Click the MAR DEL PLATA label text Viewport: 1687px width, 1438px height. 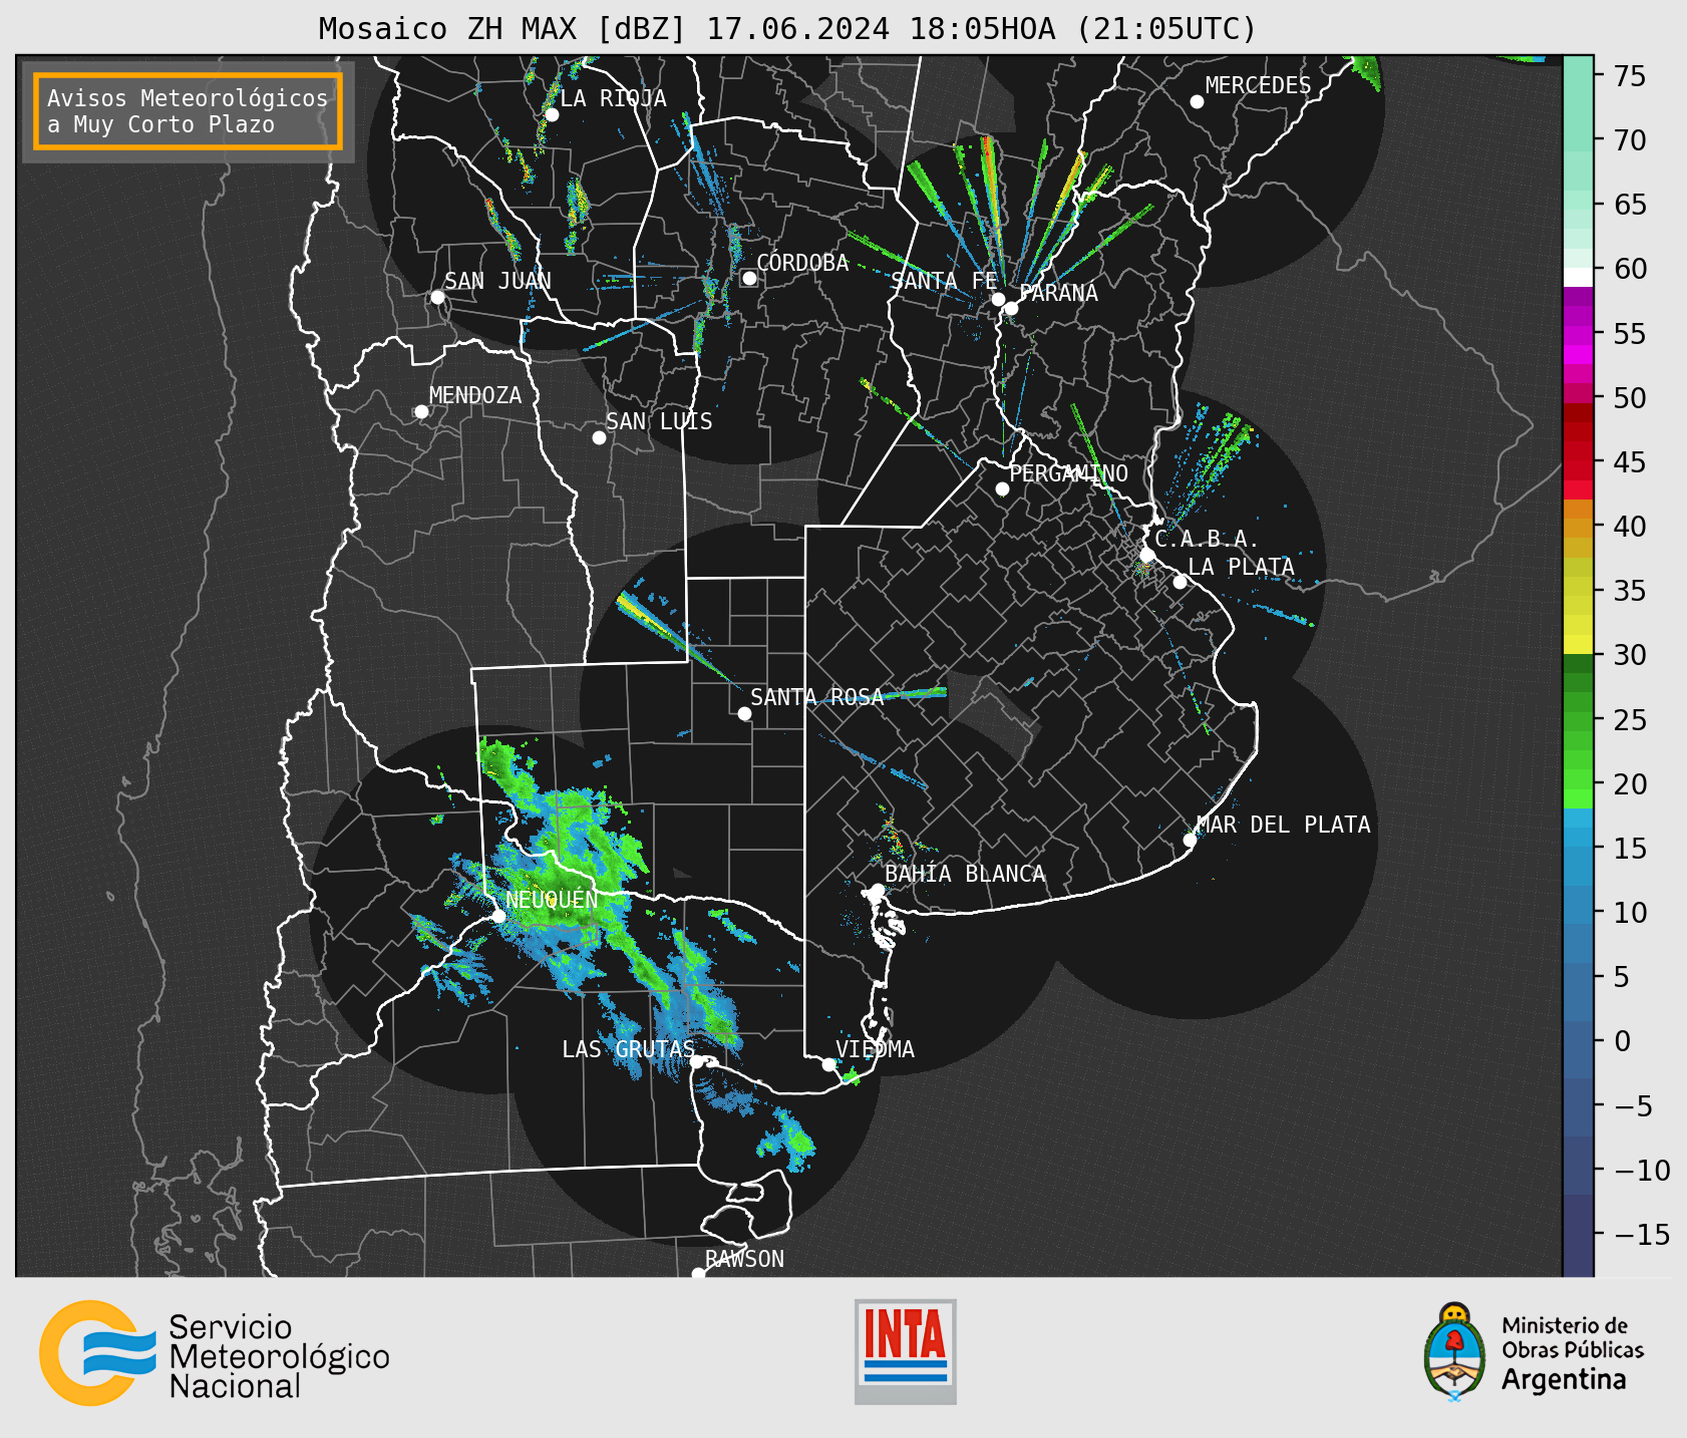1284,824
